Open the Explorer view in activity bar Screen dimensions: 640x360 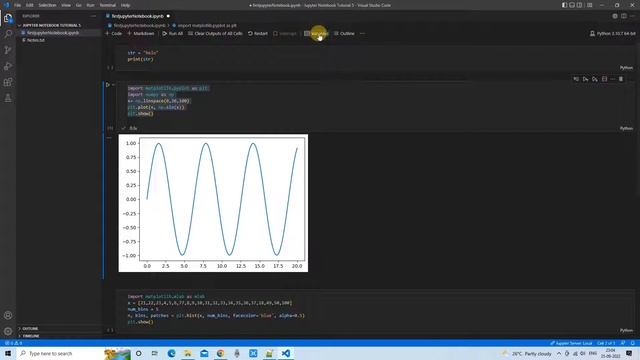[x=8, y=18]
